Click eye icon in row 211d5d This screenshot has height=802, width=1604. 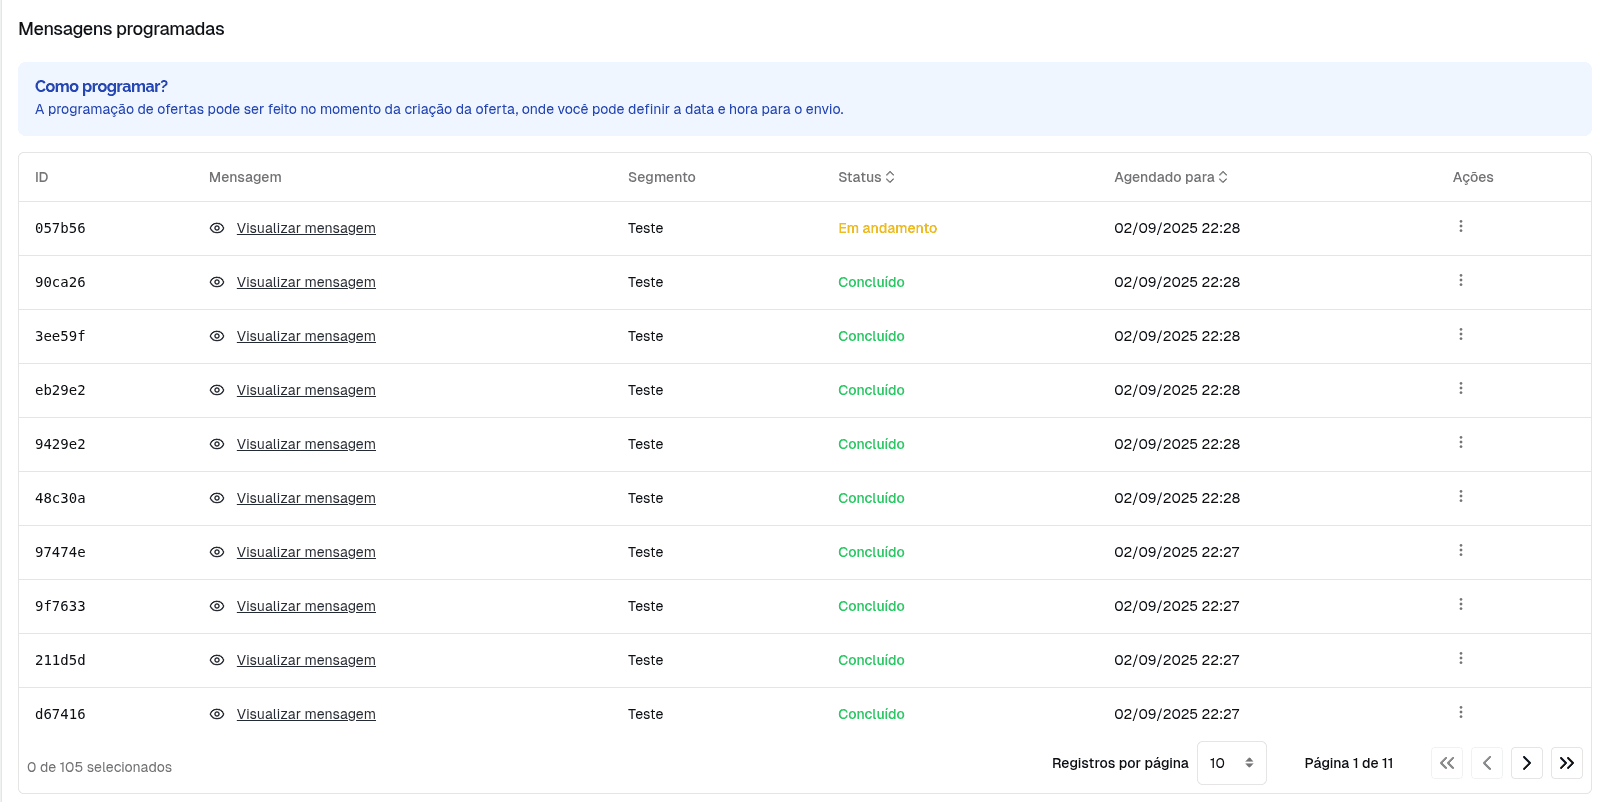216,660
